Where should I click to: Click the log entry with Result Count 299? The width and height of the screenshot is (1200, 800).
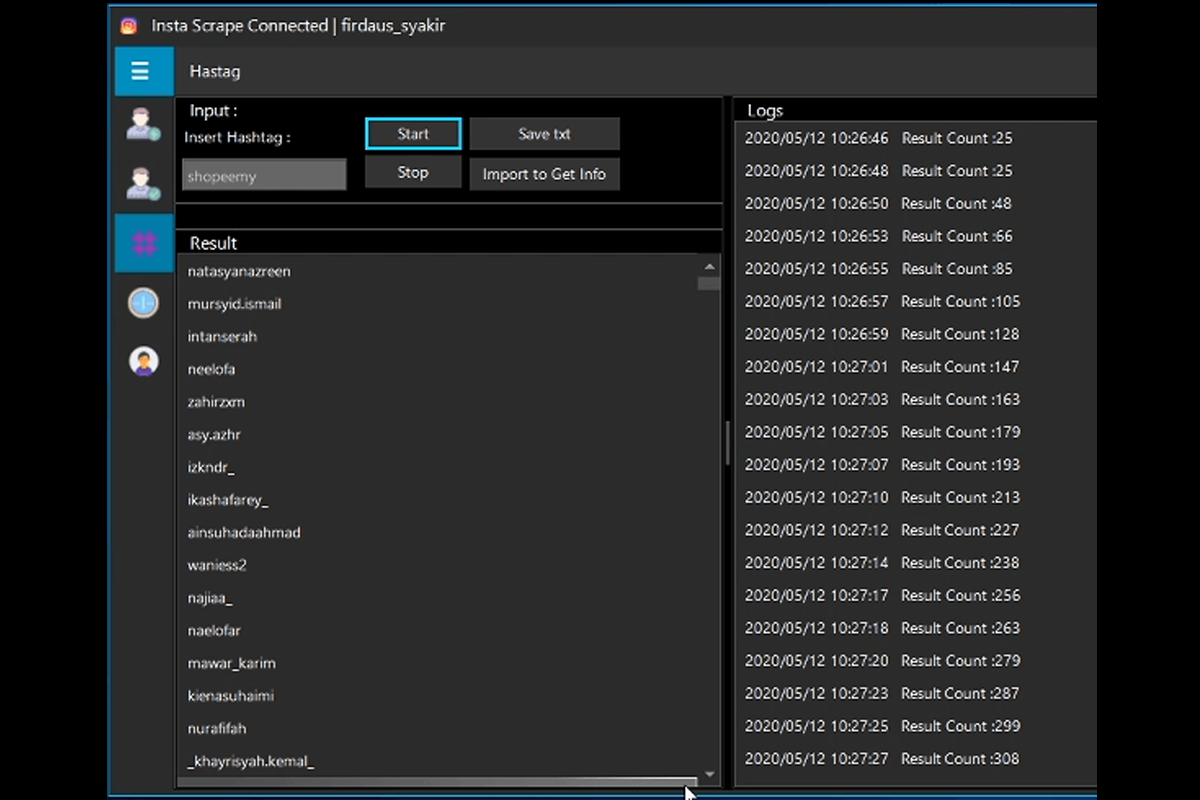[x=883, y=726]
